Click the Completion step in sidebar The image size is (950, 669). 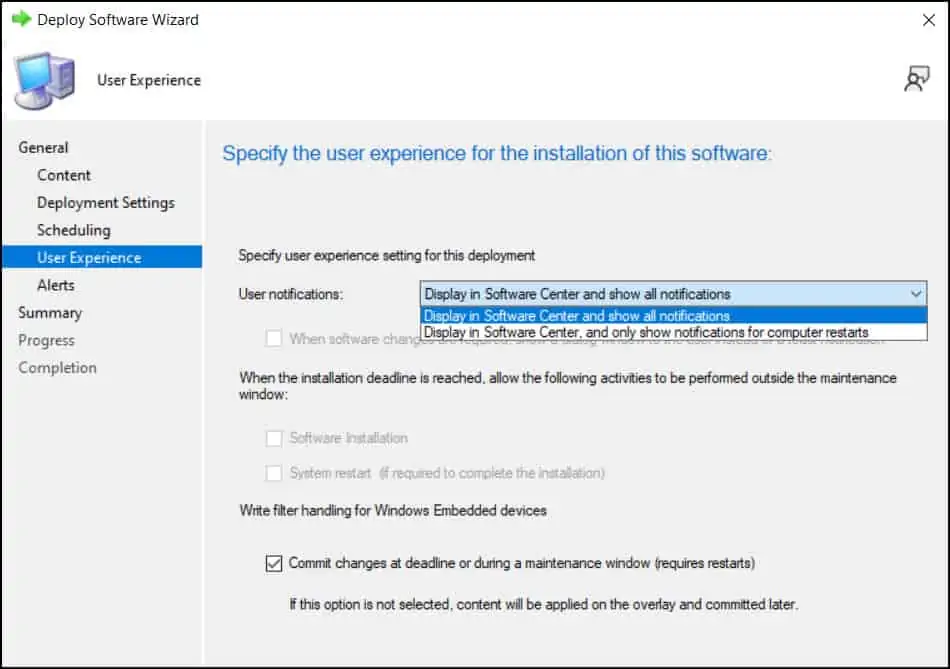(x=57, y=367)
